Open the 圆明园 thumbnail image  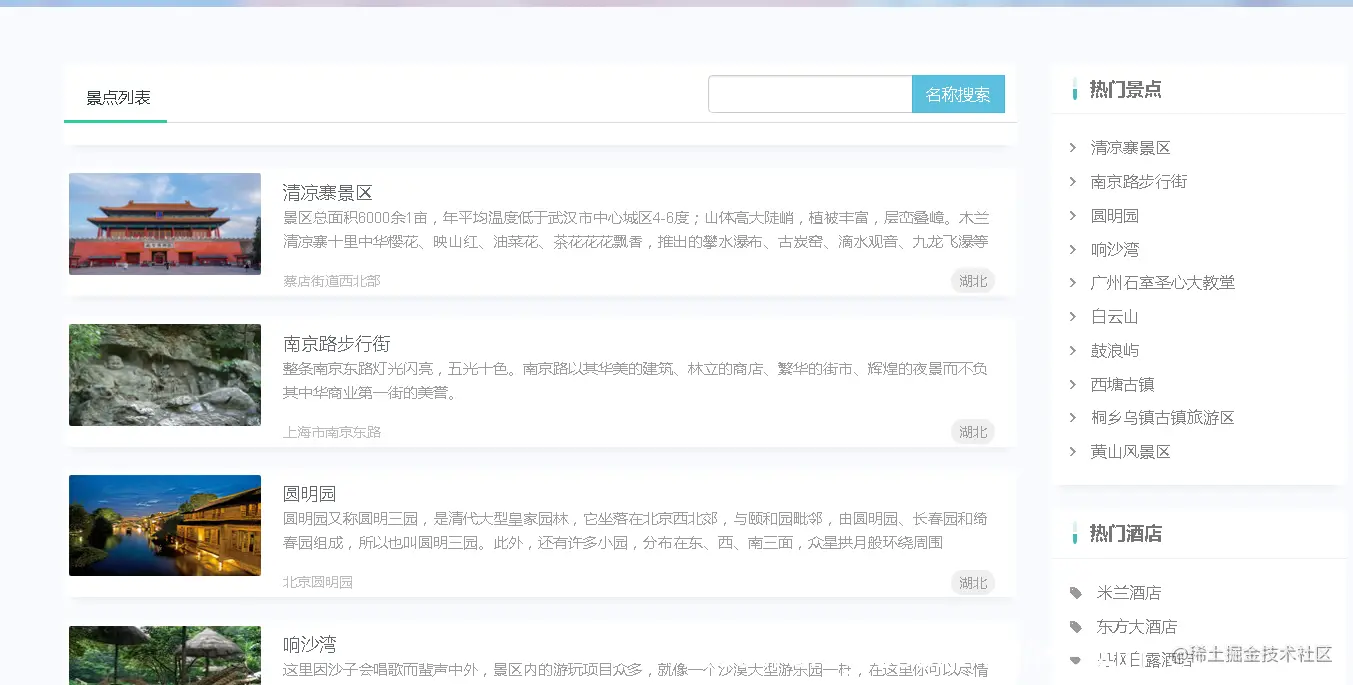point(165,526)
